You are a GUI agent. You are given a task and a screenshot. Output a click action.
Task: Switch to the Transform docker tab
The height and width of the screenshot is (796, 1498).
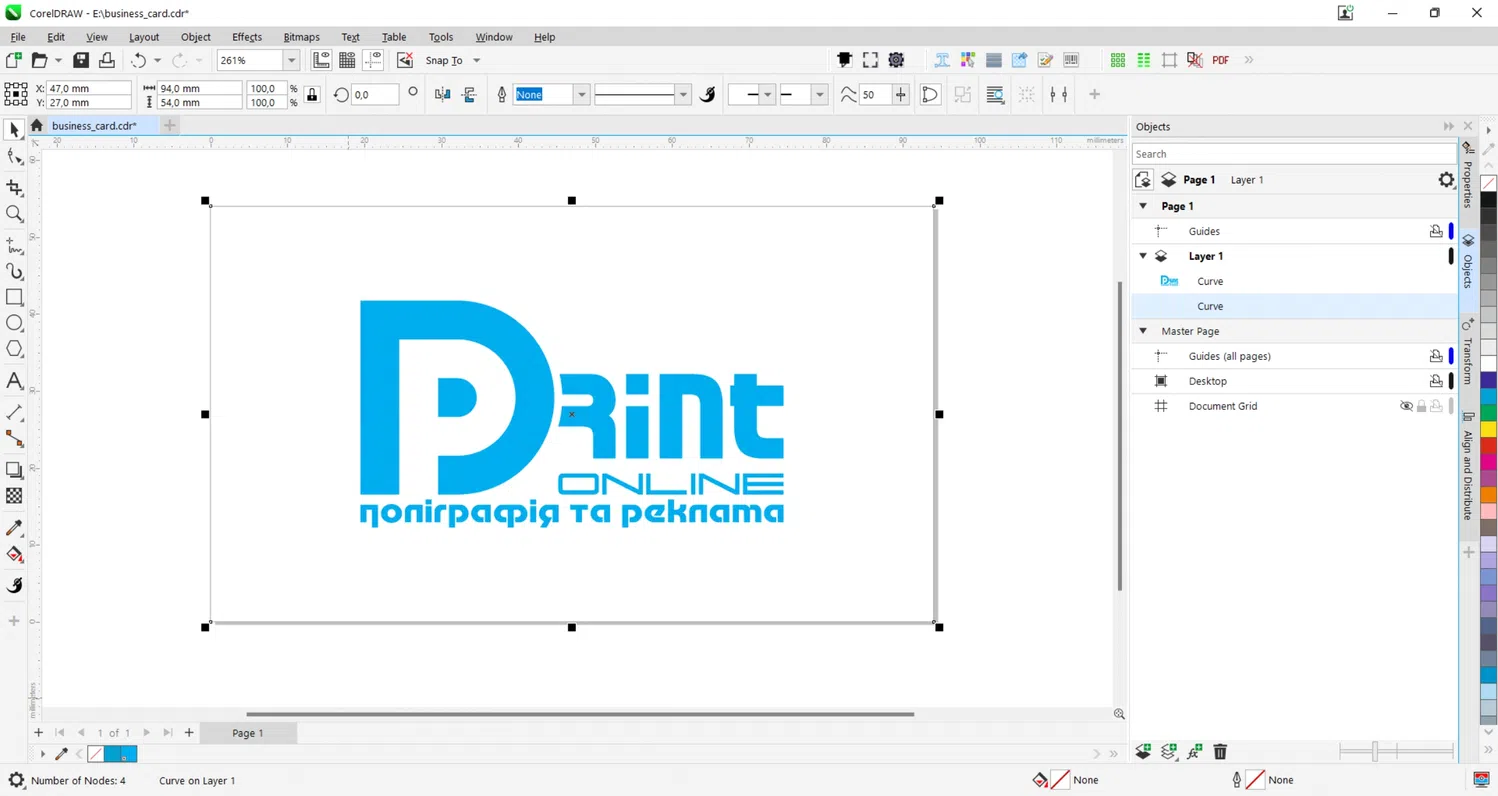pyautogui.click(x=1468, y=352)
